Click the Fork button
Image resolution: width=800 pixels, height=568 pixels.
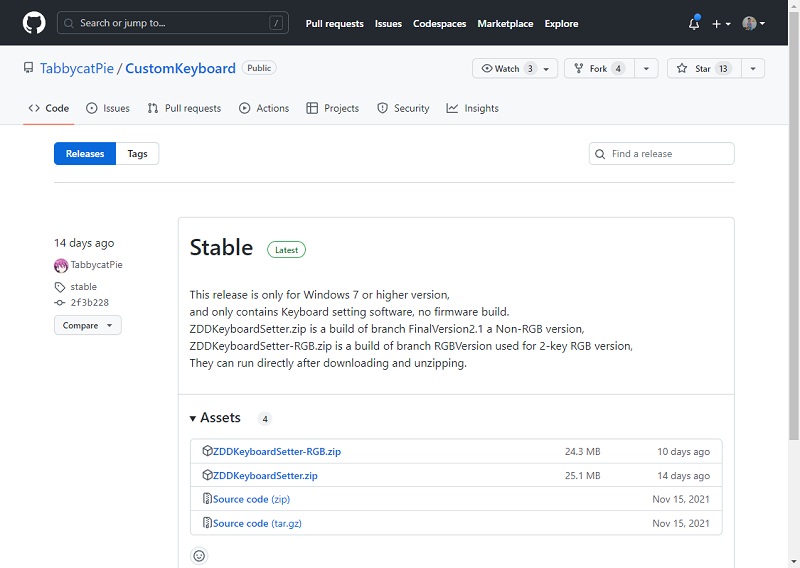[x=599, y=68]
